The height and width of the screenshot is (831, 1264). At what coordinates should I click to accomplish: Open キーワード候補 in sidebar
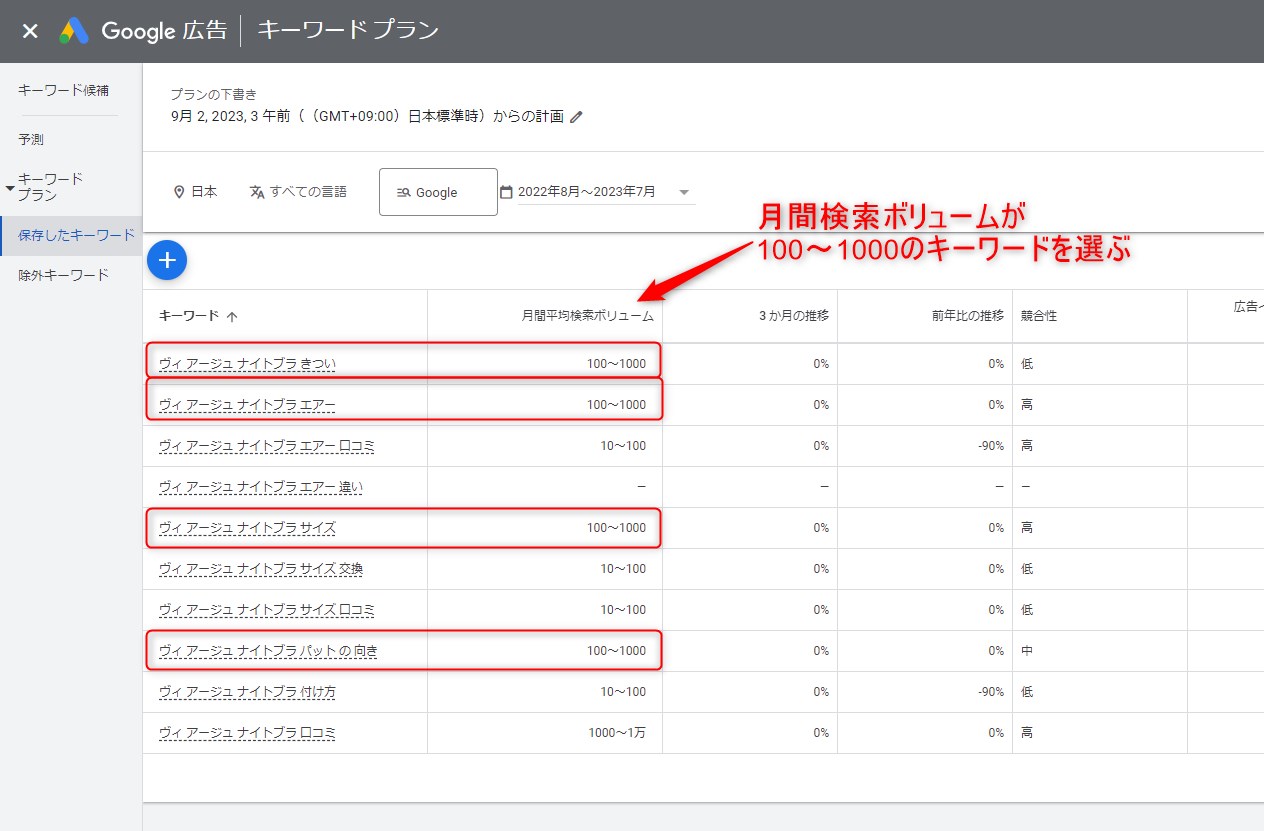click(x=64, y=90)
